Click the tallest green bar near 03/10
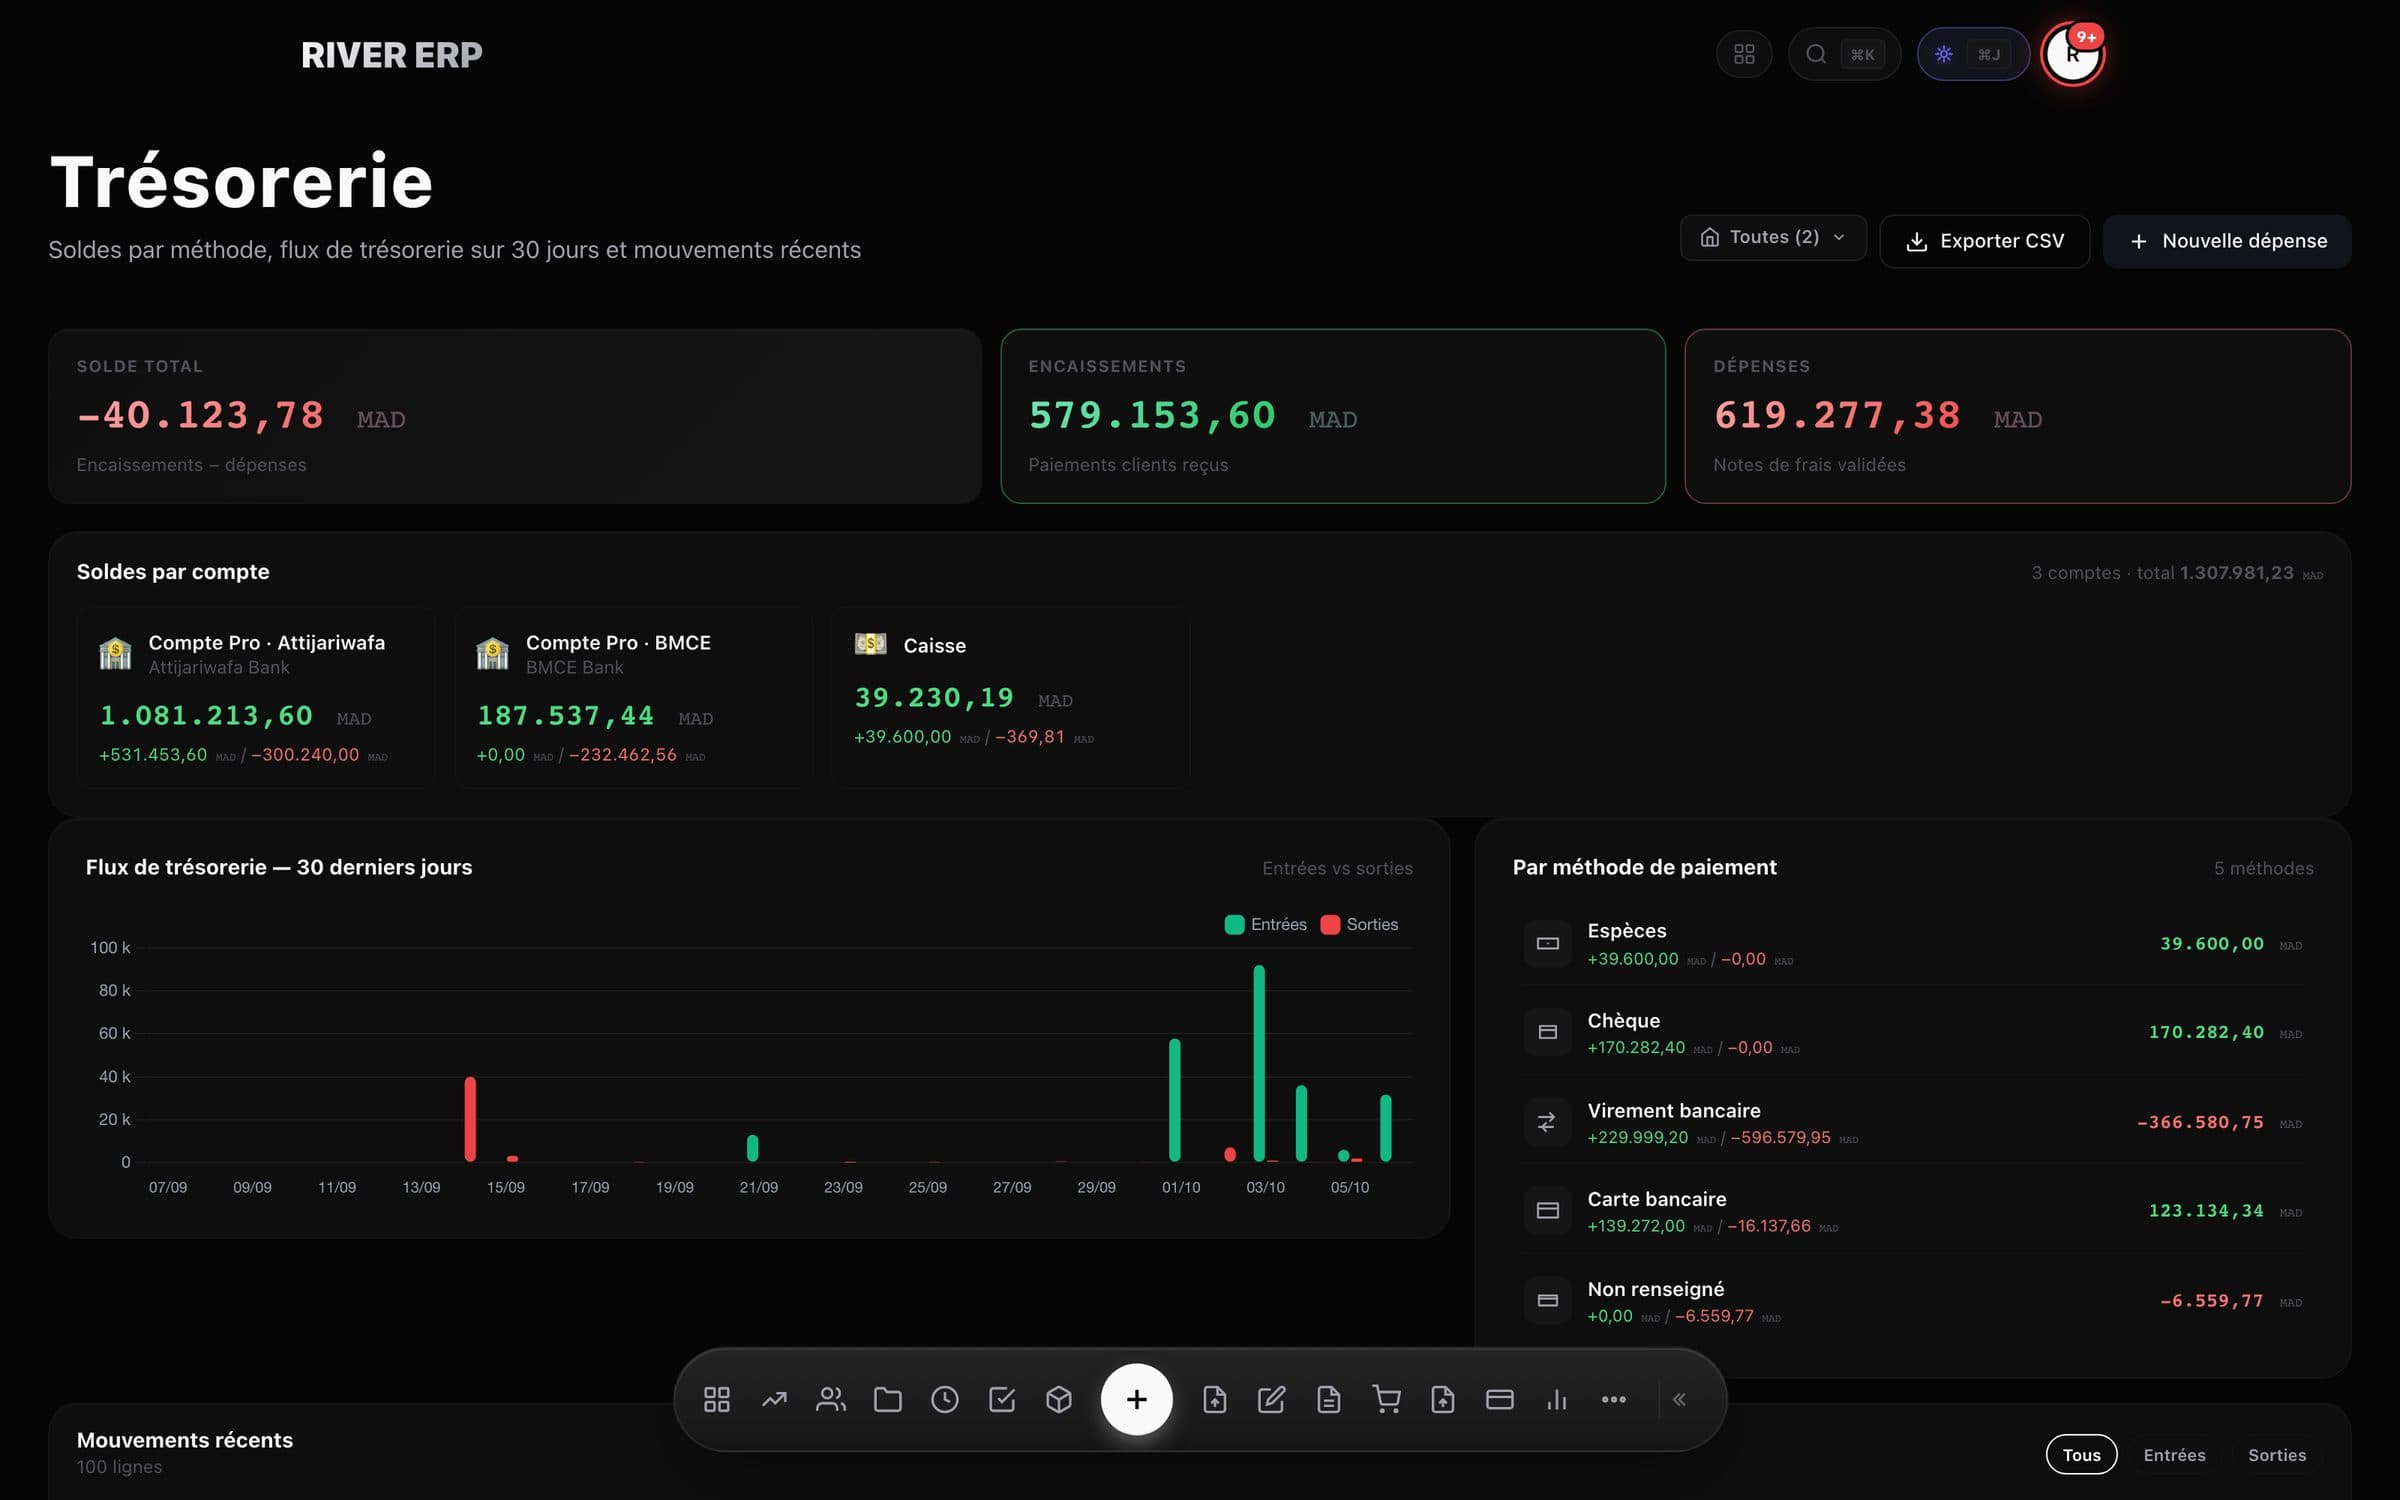Image resolution: width=2400 pixels, height=1500 pixels. [x=1259, y=1062]
